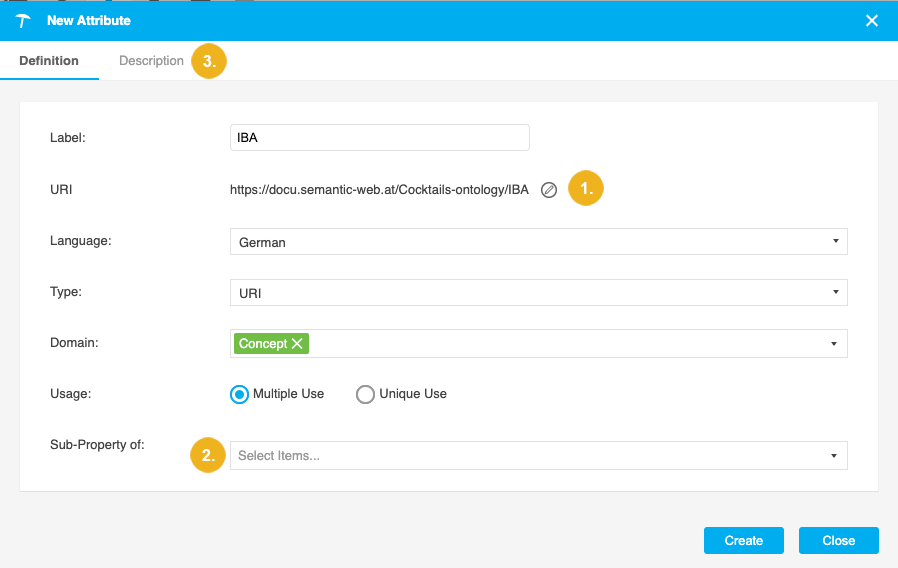Click the URI text https://docu.semantic-web.at/Cocktails-ontology/IBA
Screen dimensions: 898x568
[379, 190]
